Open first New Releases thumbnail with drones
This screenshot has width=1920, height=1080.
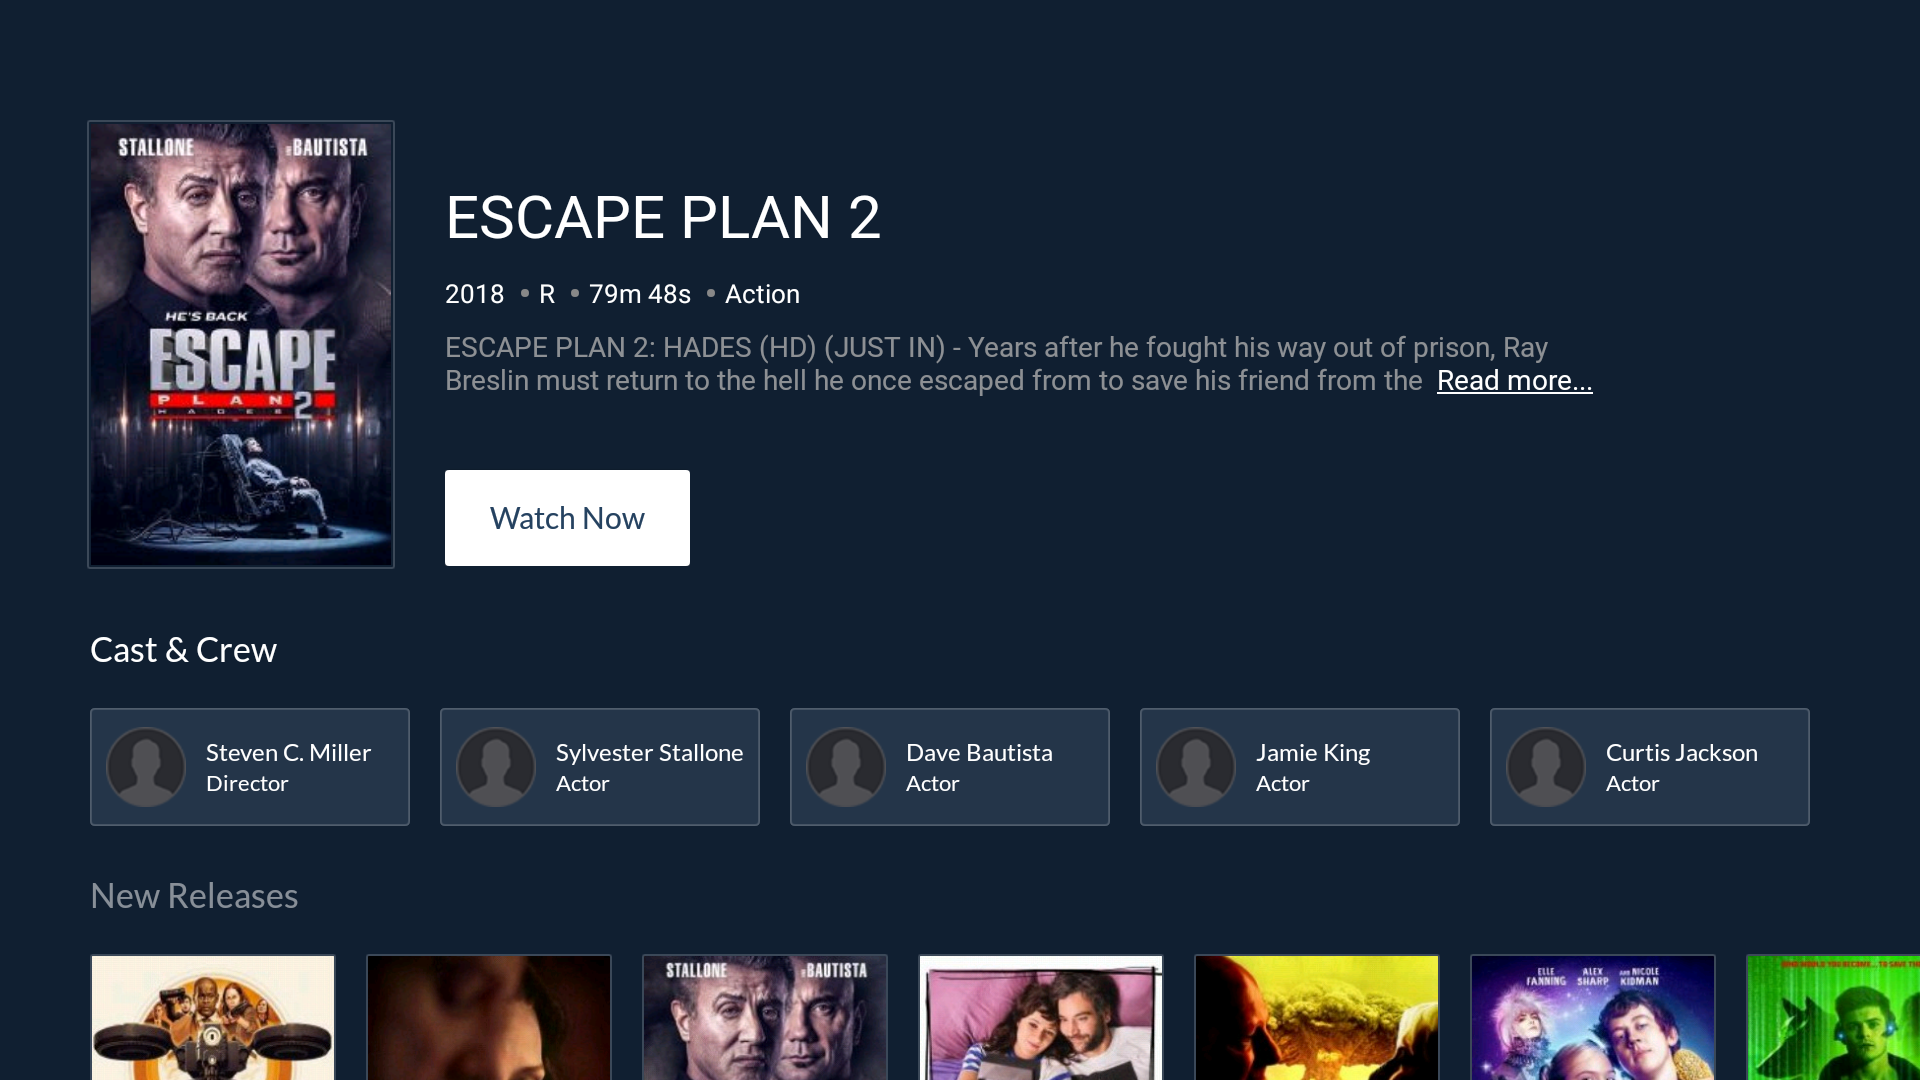tap(213, 1017)
